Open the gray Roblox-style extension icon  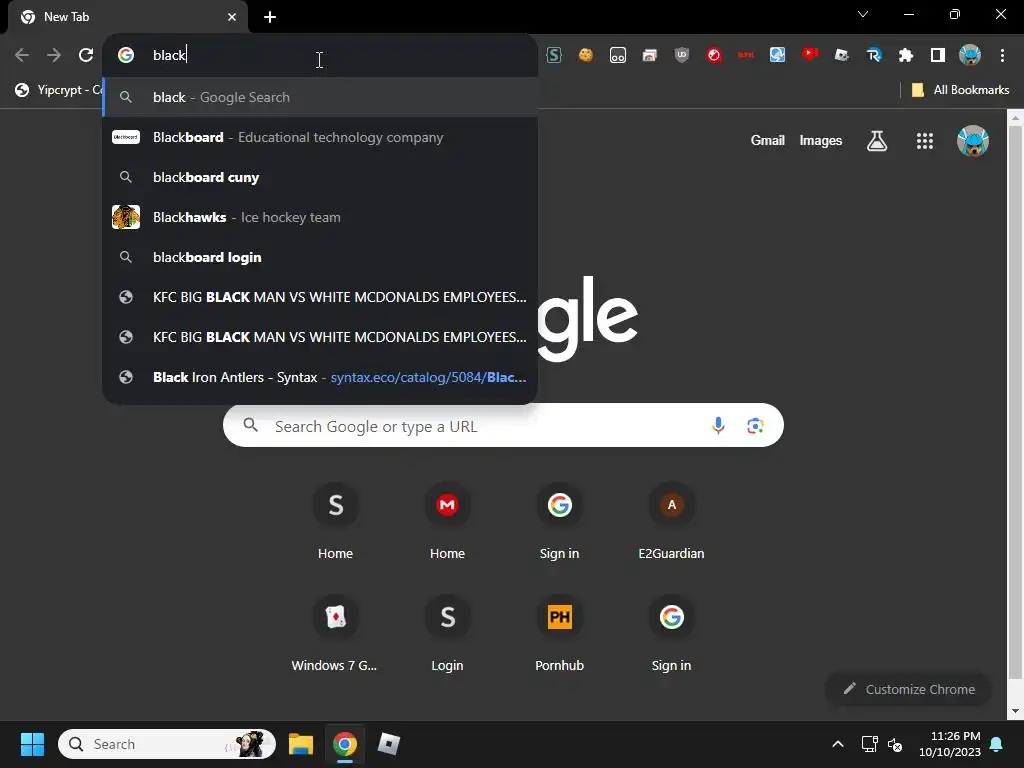coord(842,56)
